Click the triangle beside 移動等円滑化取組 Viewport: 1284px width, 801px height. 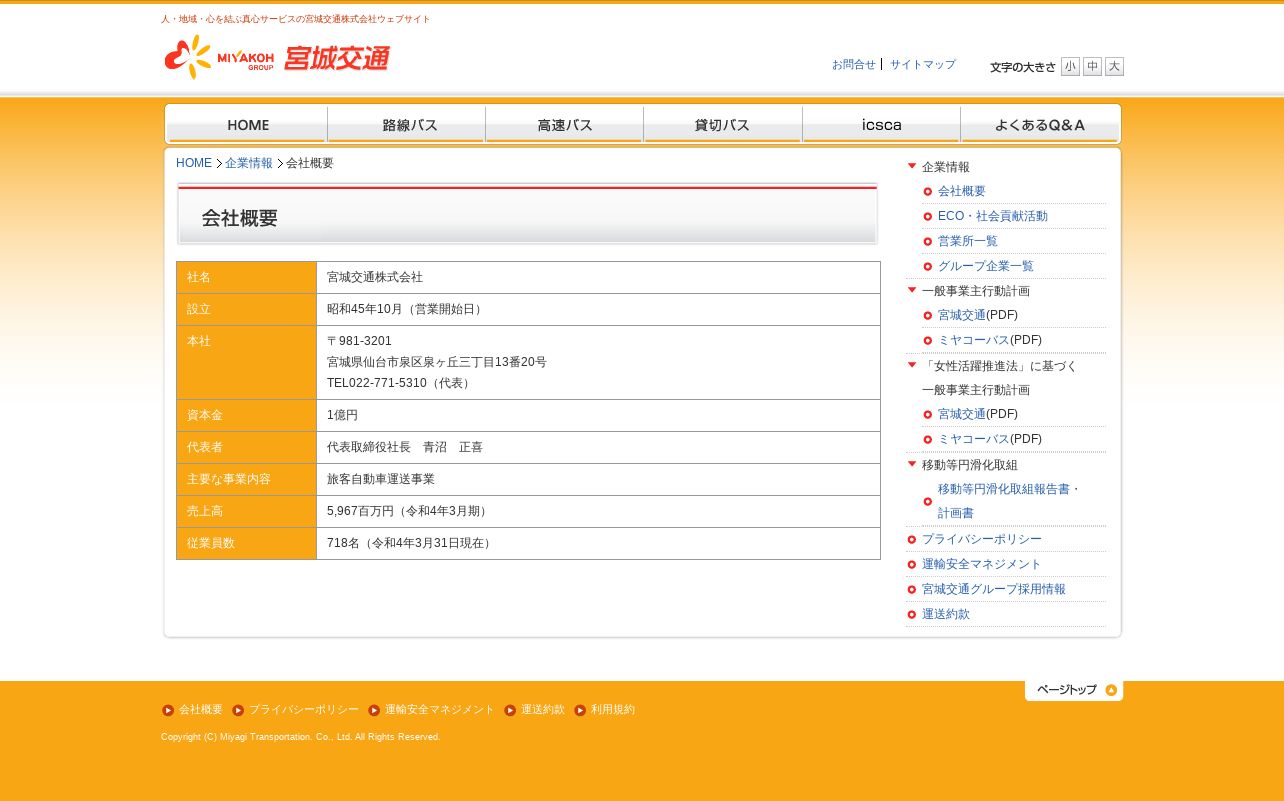[x=912, y=464]
